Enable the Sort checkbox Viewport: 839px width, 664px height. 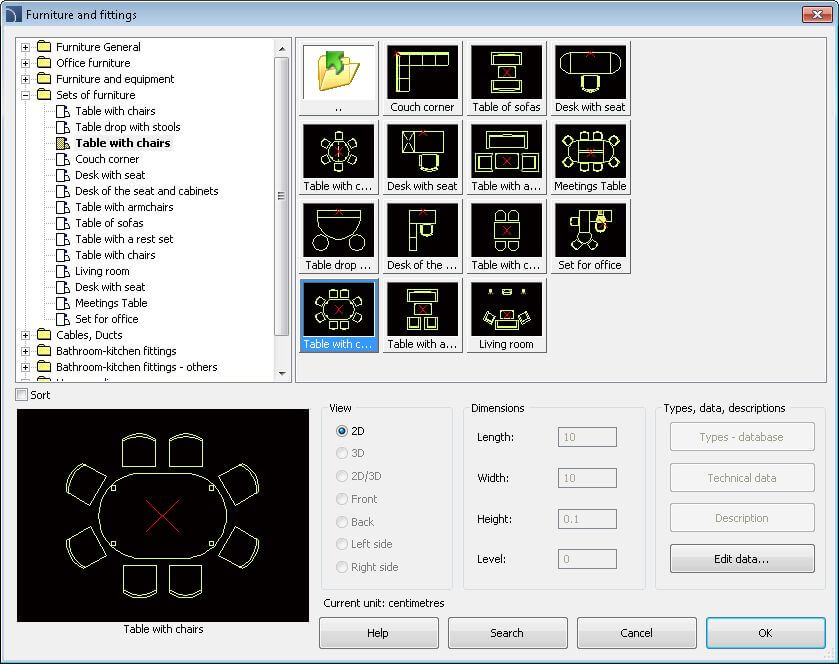click(x=22, y=395)
